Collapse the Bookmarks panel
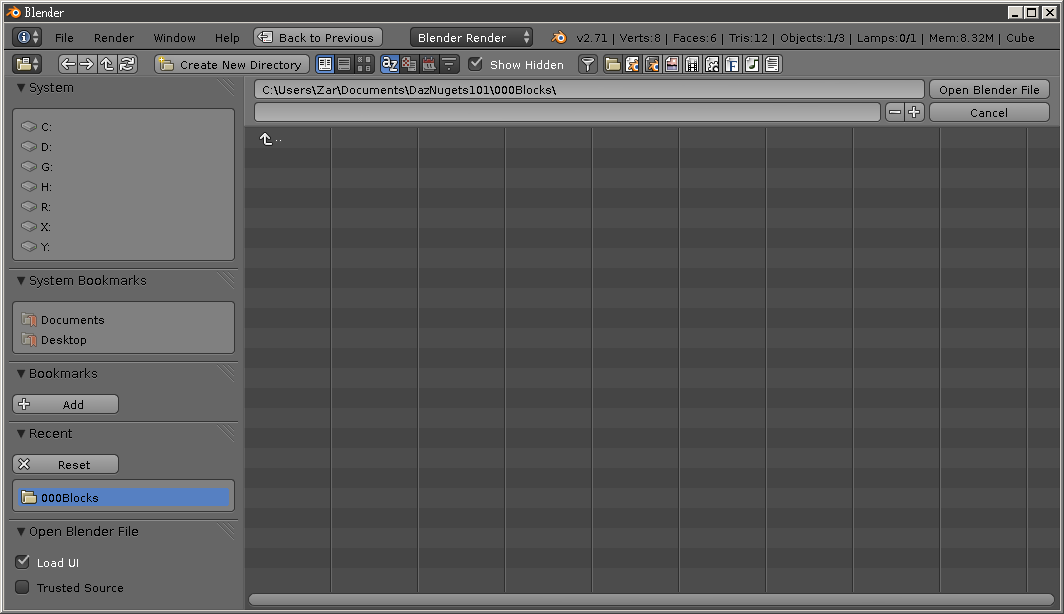 point(21,373)
